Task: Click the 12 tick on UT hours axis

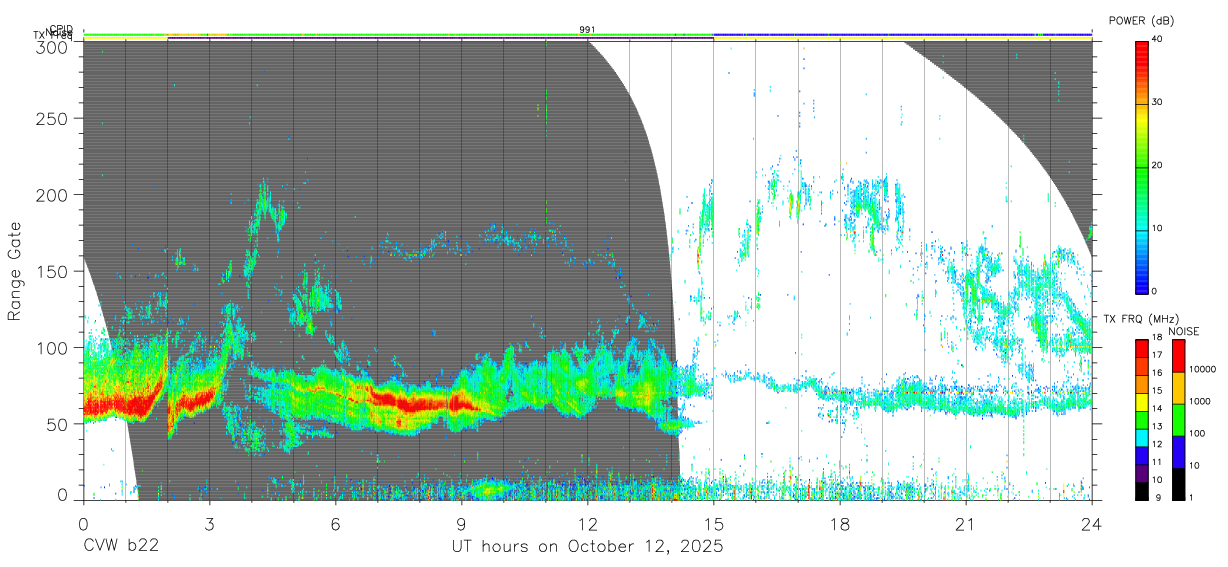Action: point(588,524)
